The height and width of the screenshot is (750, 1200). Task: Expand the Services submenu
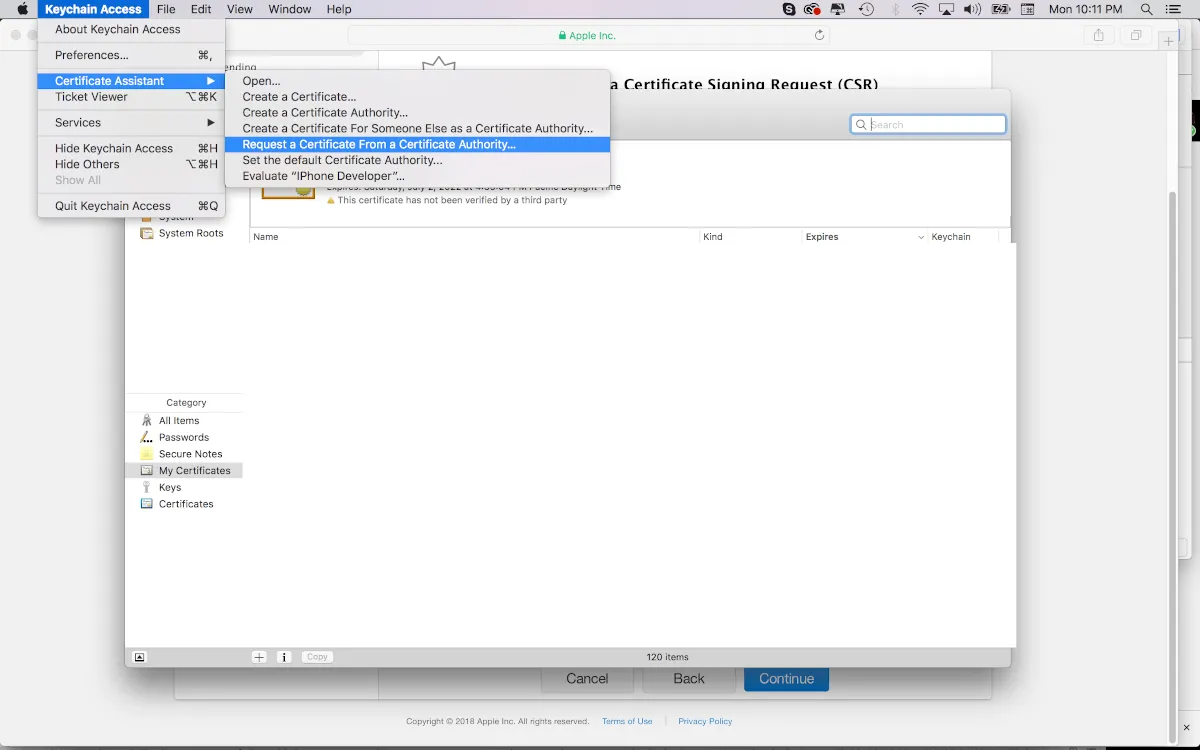click(x=131, y=123)
